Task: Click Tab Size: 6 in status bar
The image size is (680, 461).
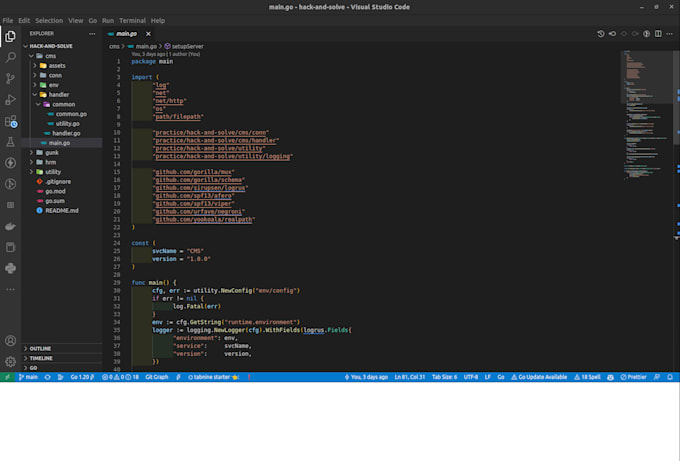Action: [444, 377]
